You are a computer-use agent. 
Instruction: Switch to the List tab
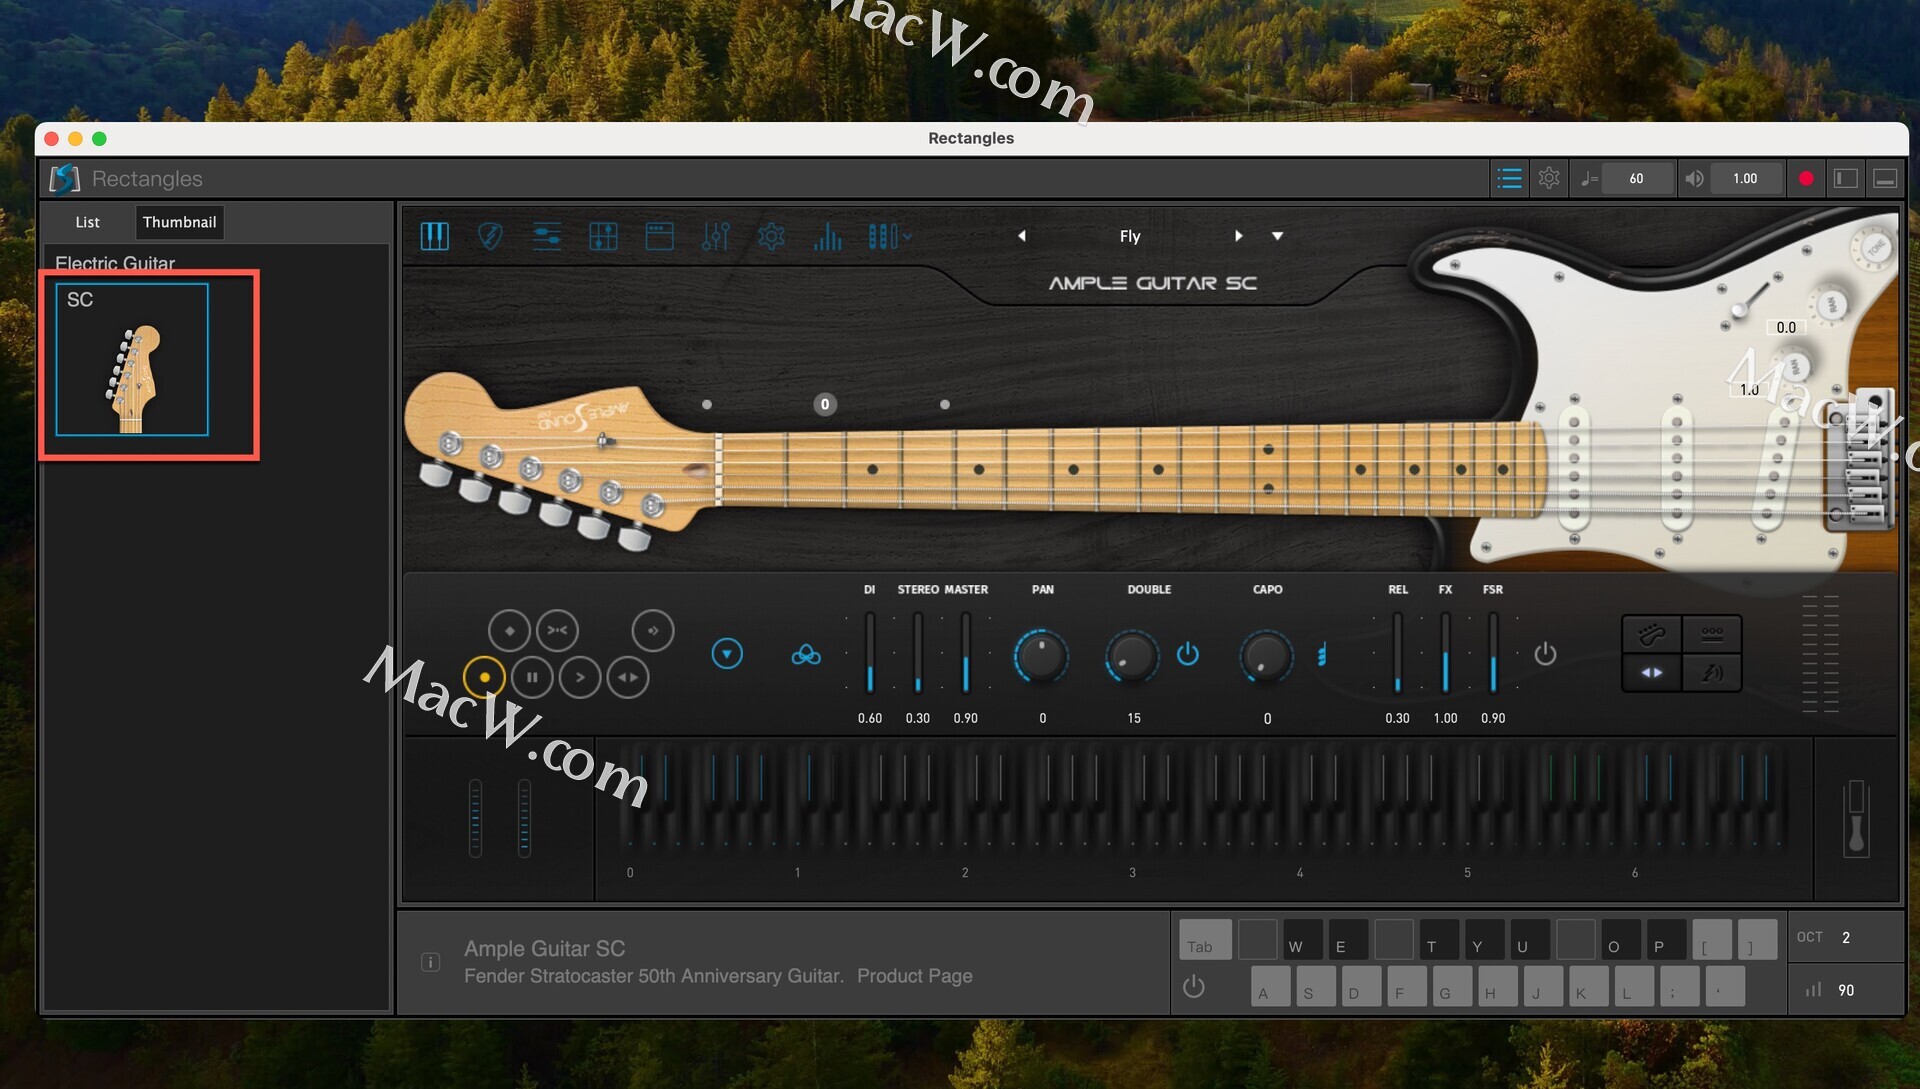point(88,222)
